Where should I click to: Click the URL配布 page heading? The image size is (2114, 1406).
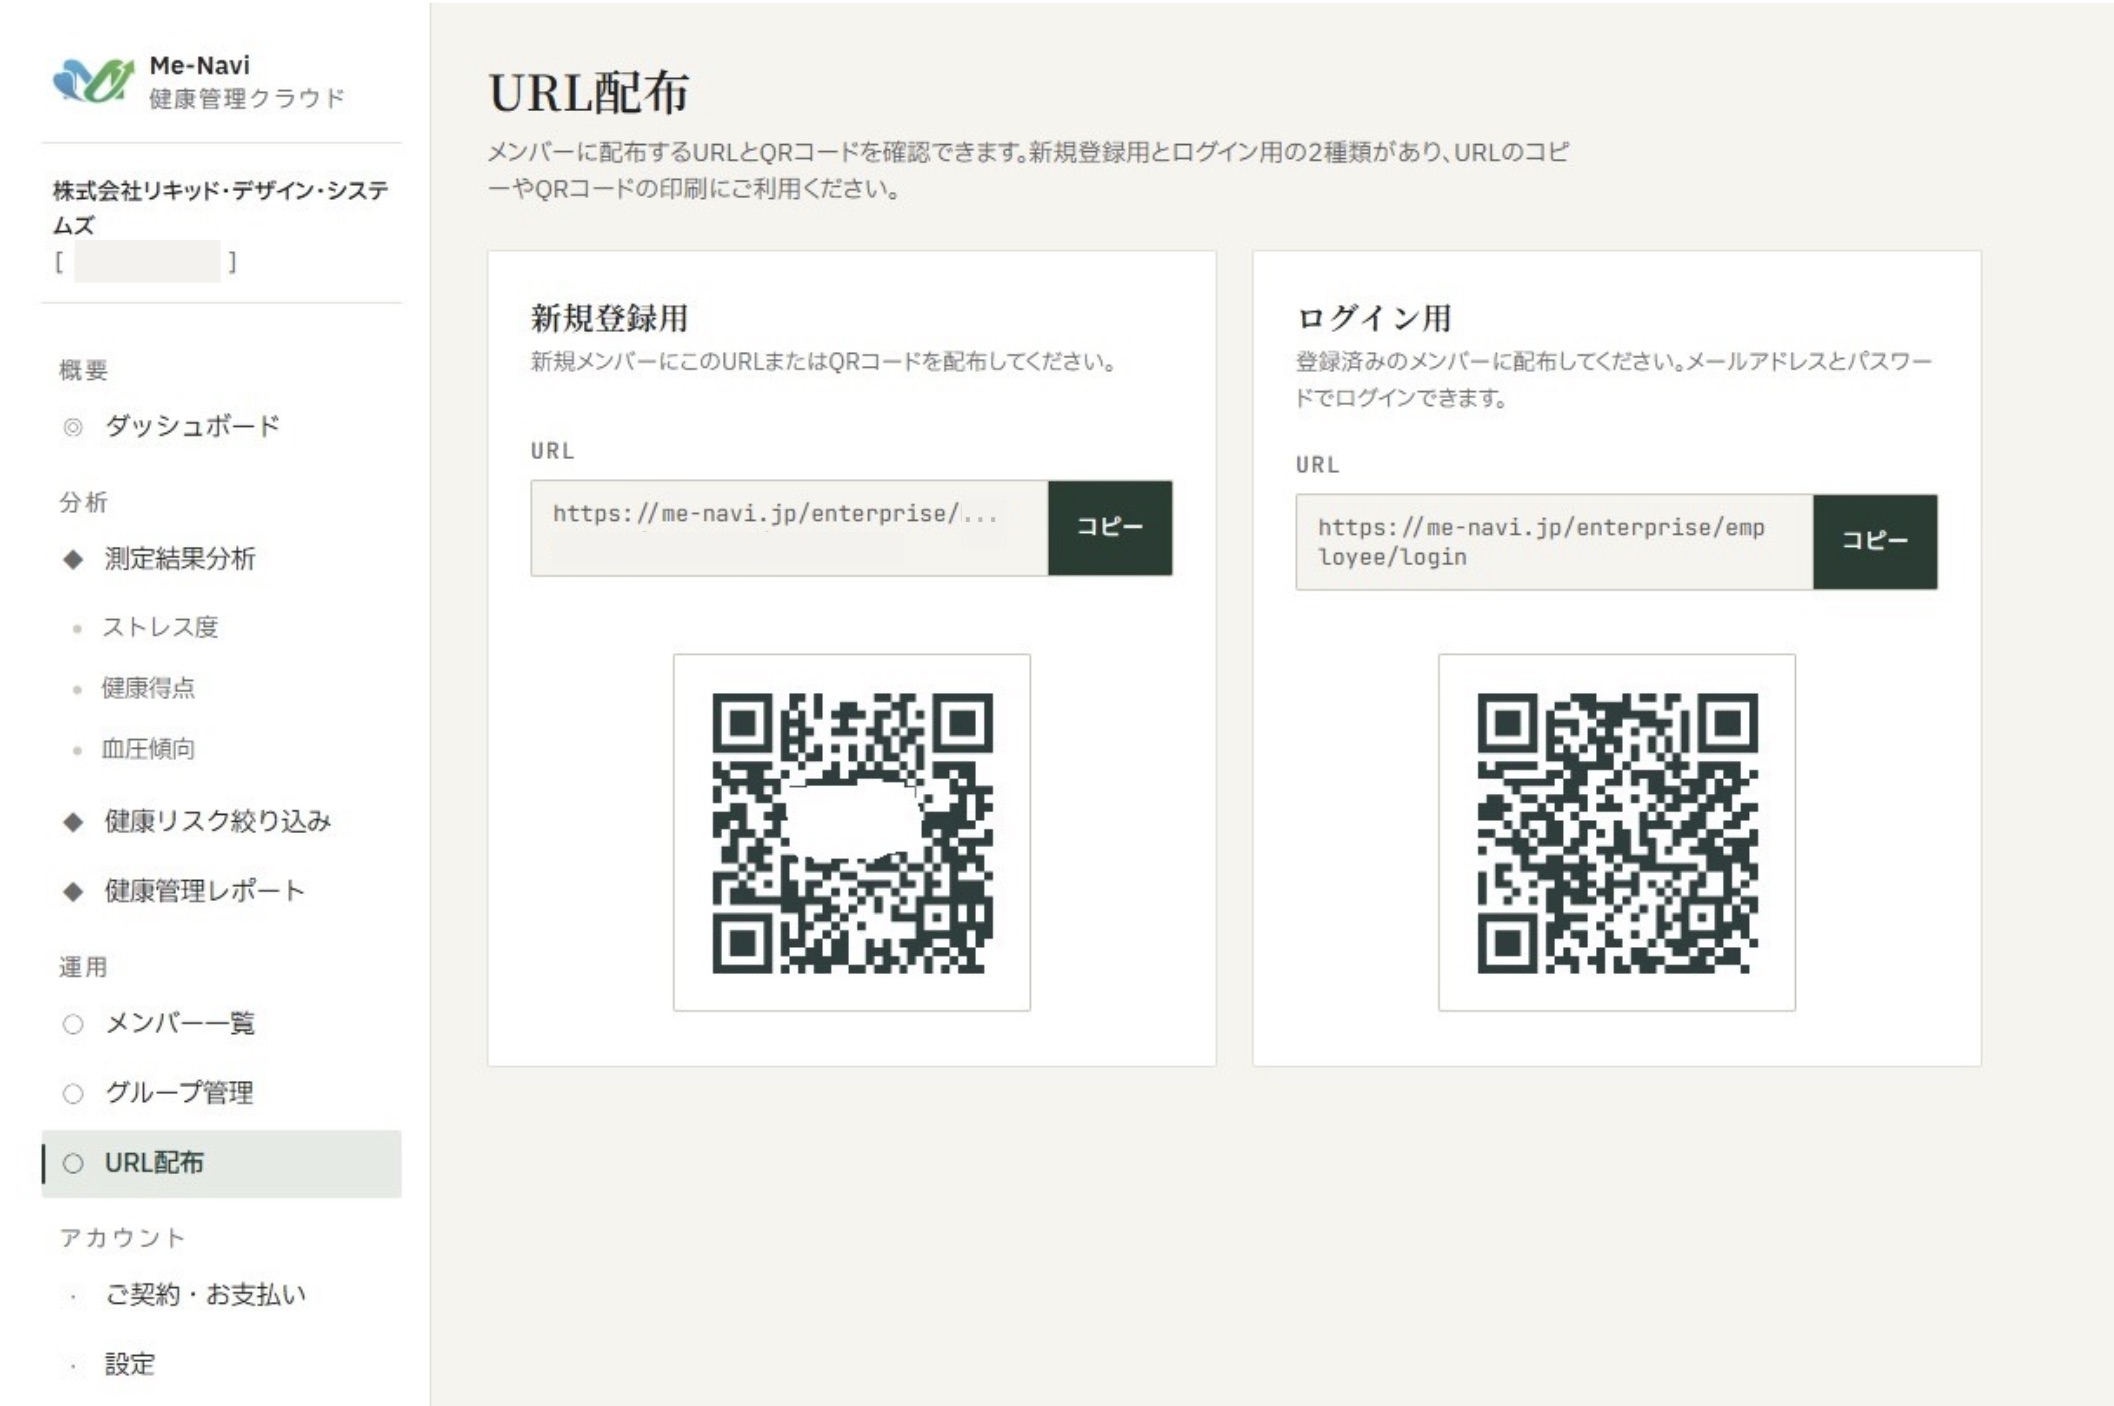(588, 93)
